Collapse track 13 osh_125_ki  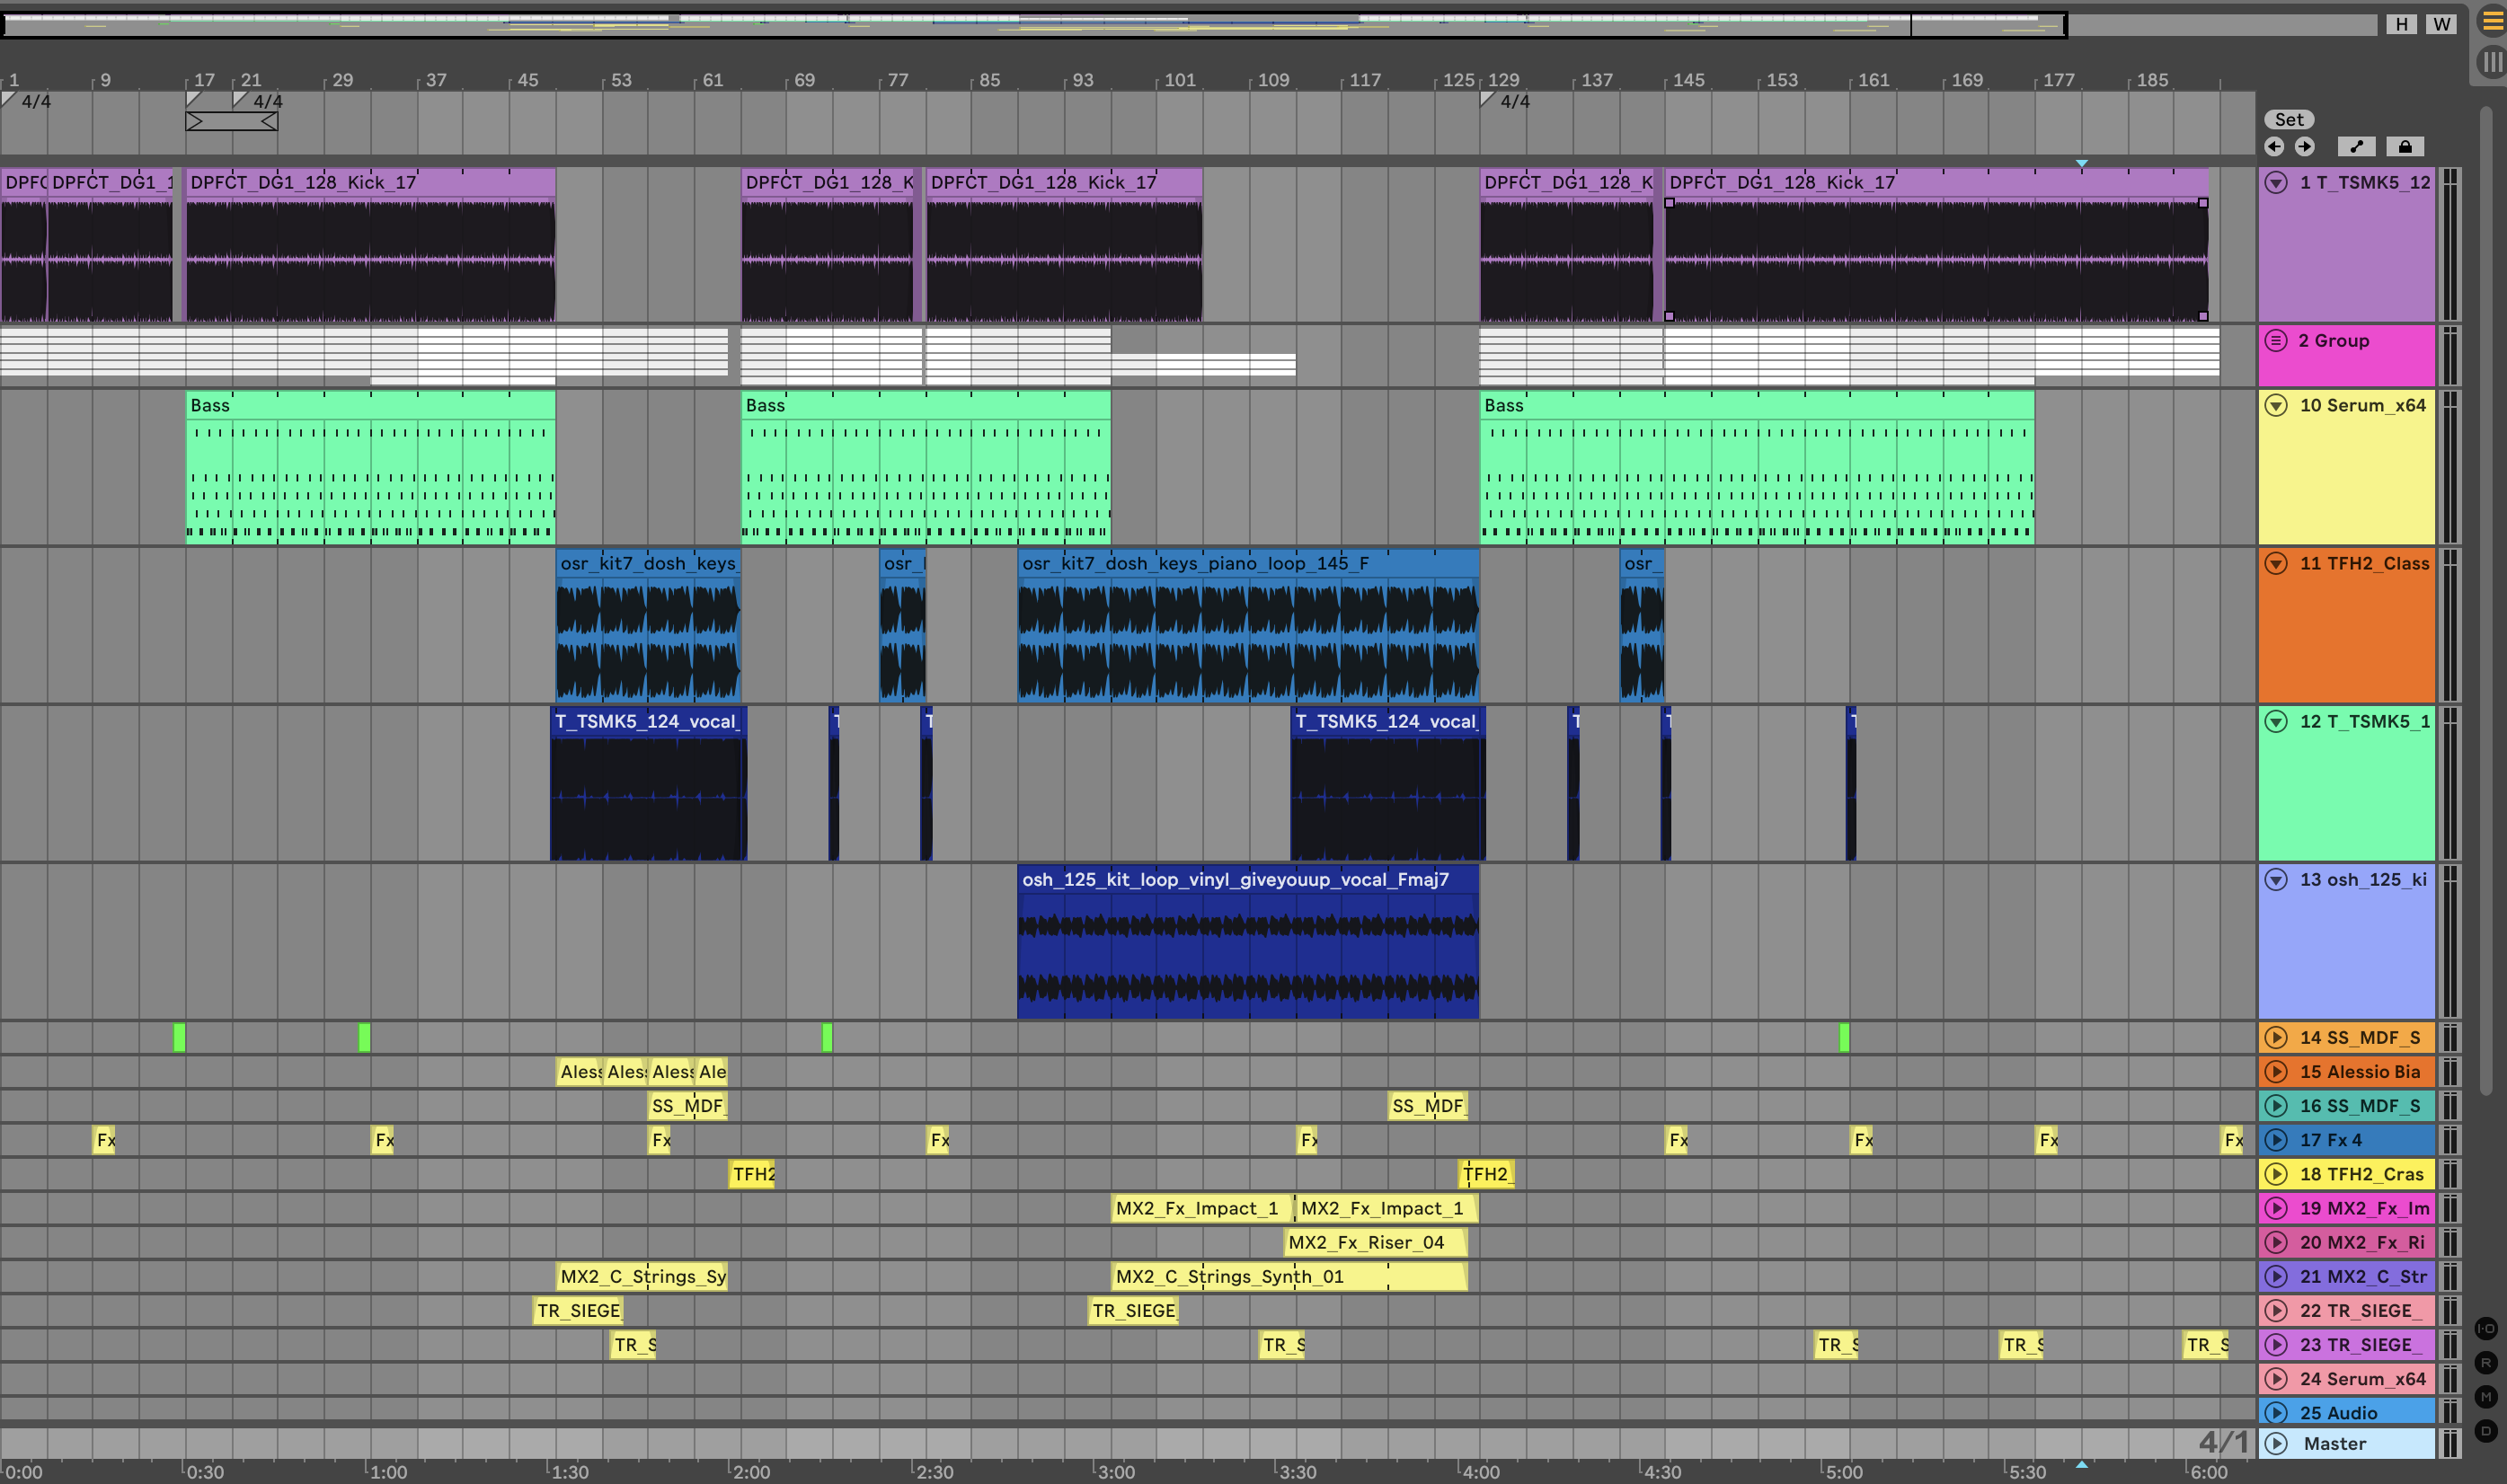tap(2277, 879)
